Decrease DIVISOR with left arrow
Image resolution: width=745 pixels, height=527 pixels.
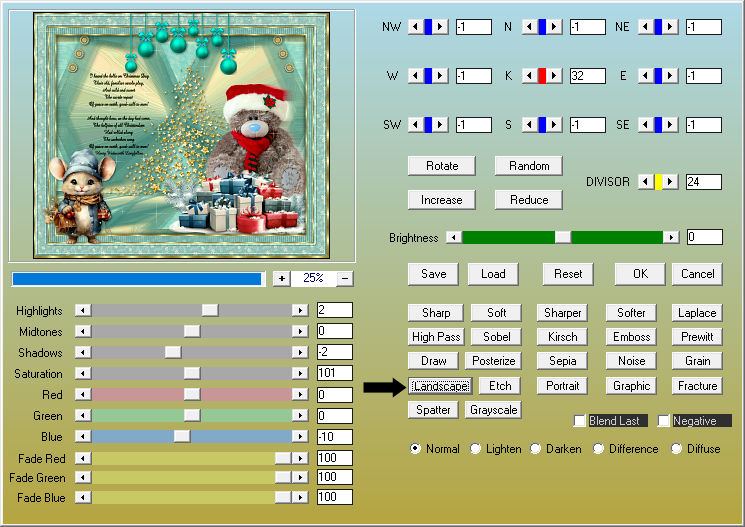[x=645, y=182]
